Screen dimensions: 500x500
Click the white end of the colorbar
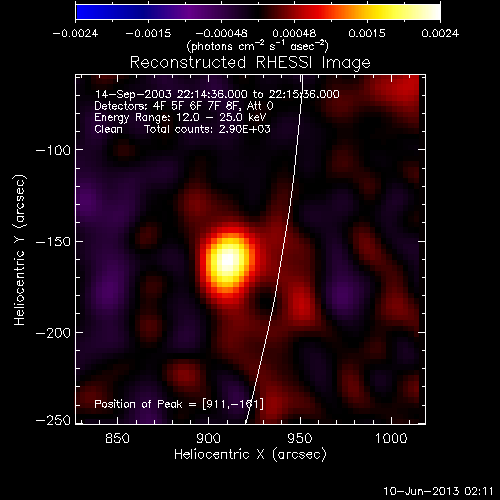(x=432, y=12)
